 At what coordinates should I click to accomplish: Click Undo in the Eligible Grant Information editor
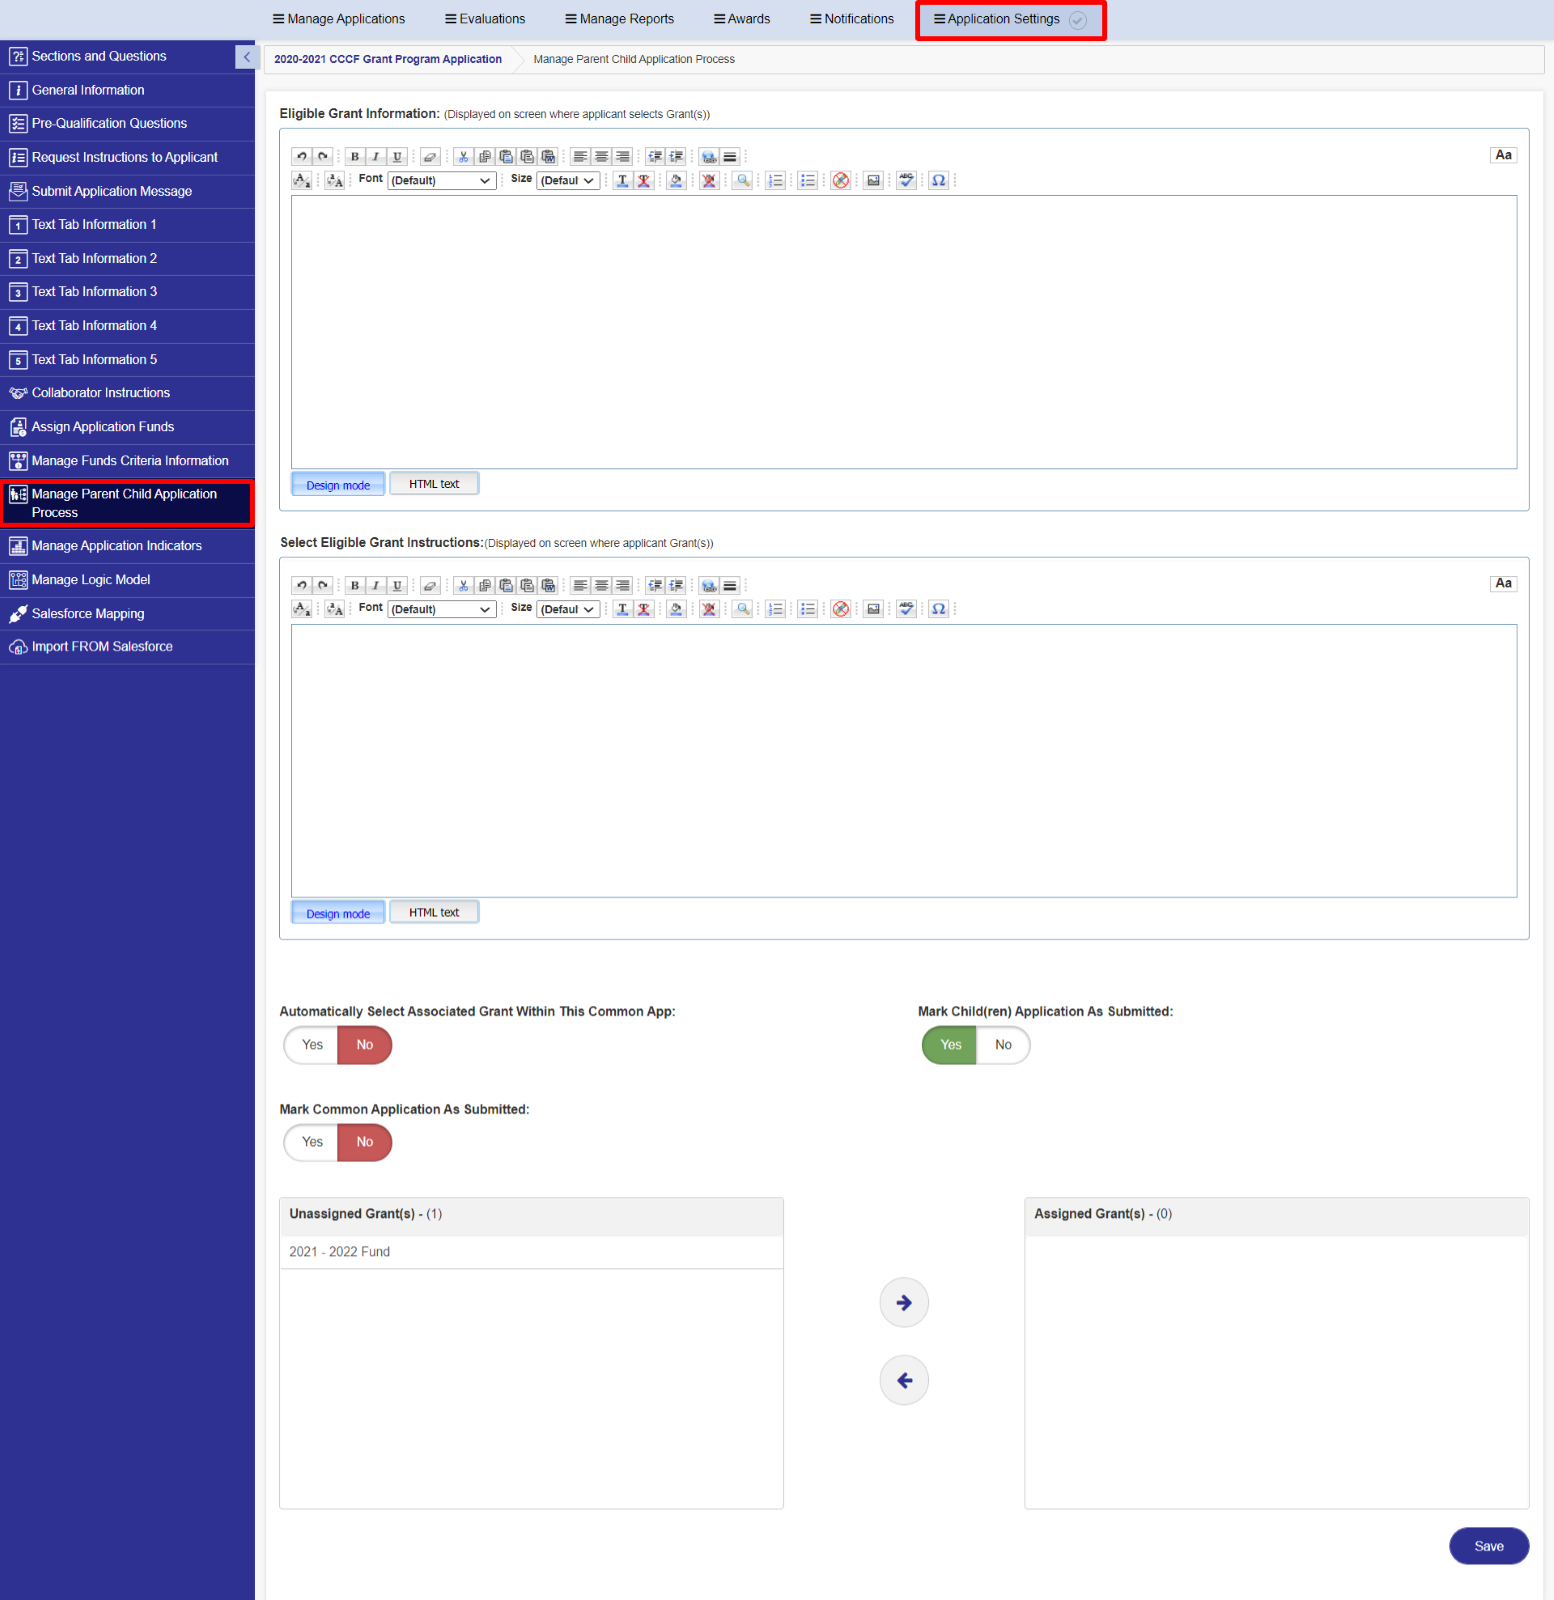click(x=301, y=156)
